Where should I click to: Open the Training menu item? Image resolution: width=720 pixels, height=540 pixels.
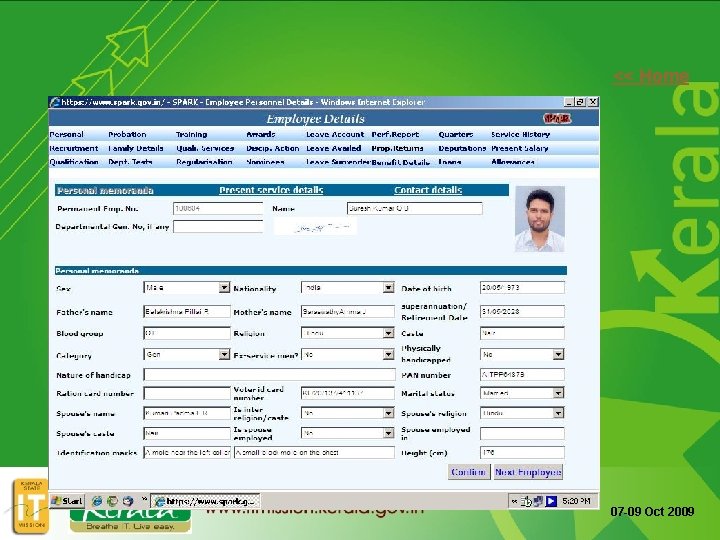click(191, 135)
